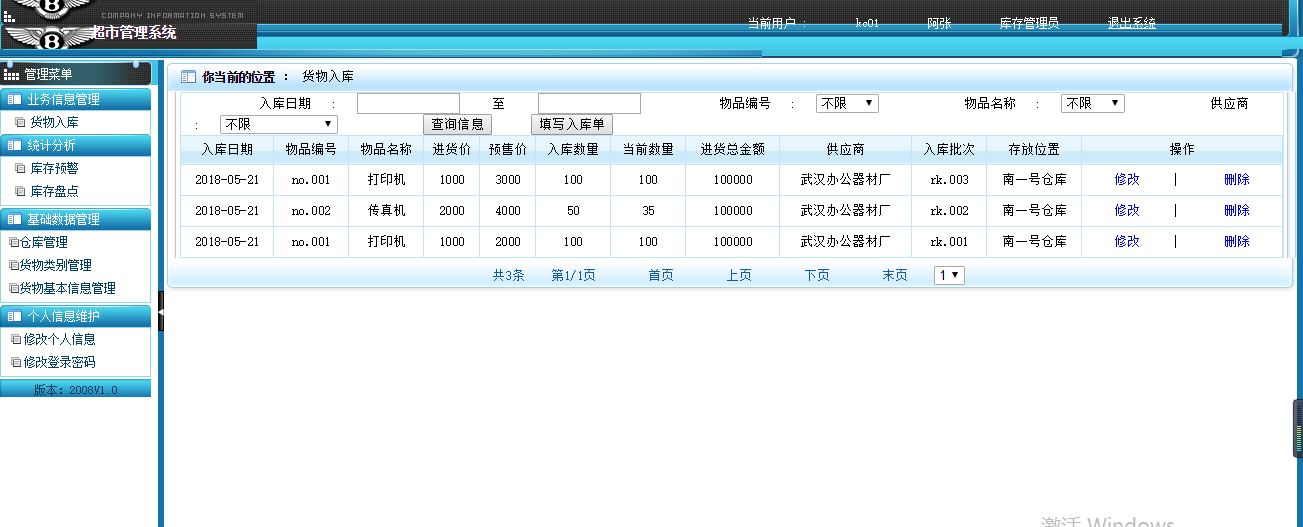The width and height of the screenshot is (1303, 527).
Task: Click the 查询信息 button
Action: 457,124
